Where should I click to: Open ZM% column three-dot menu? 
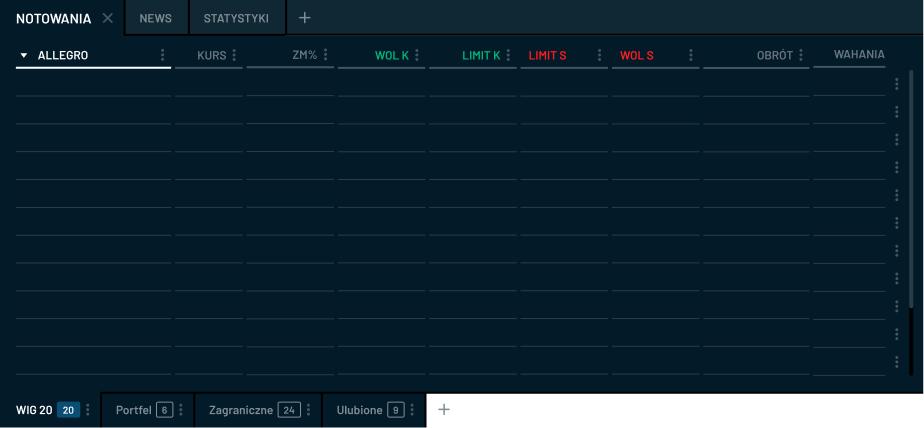[326, 55]
